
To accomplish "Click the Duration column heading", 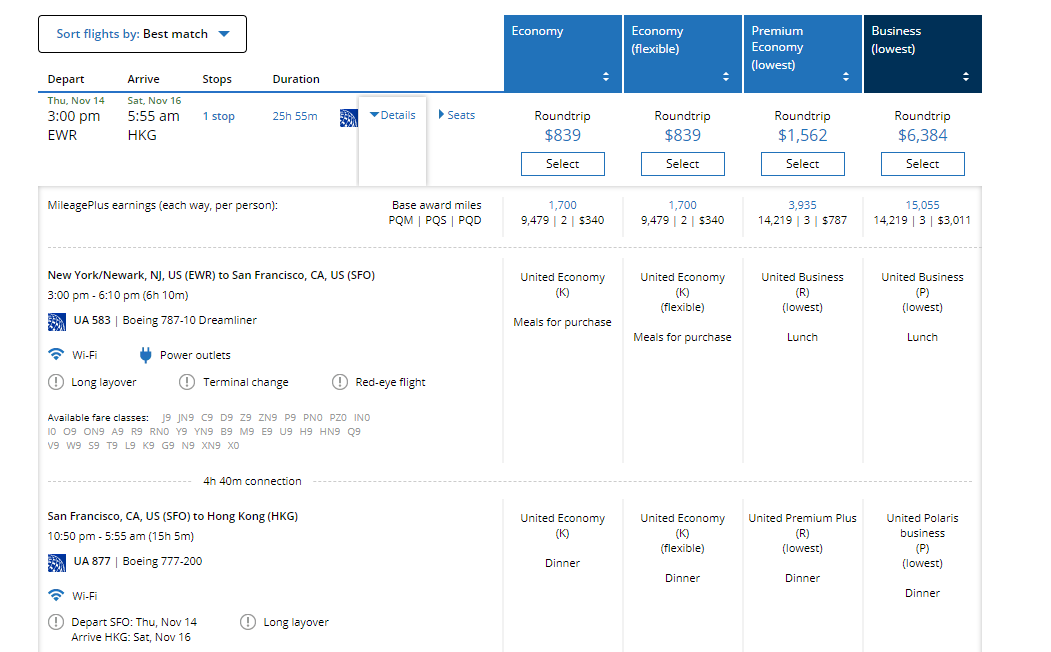I will coord(296,79).
